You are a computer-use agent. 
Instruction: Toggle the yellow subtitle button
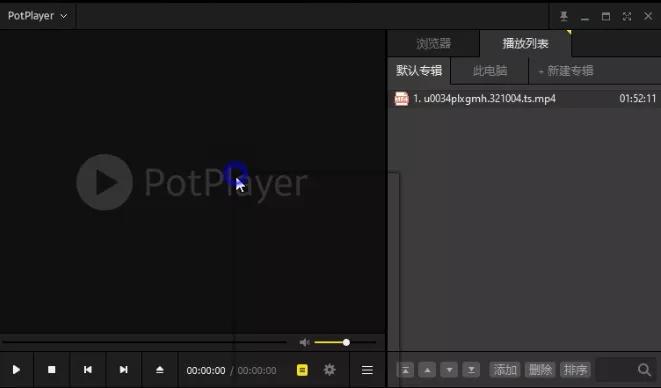click(x=302, y=370)
